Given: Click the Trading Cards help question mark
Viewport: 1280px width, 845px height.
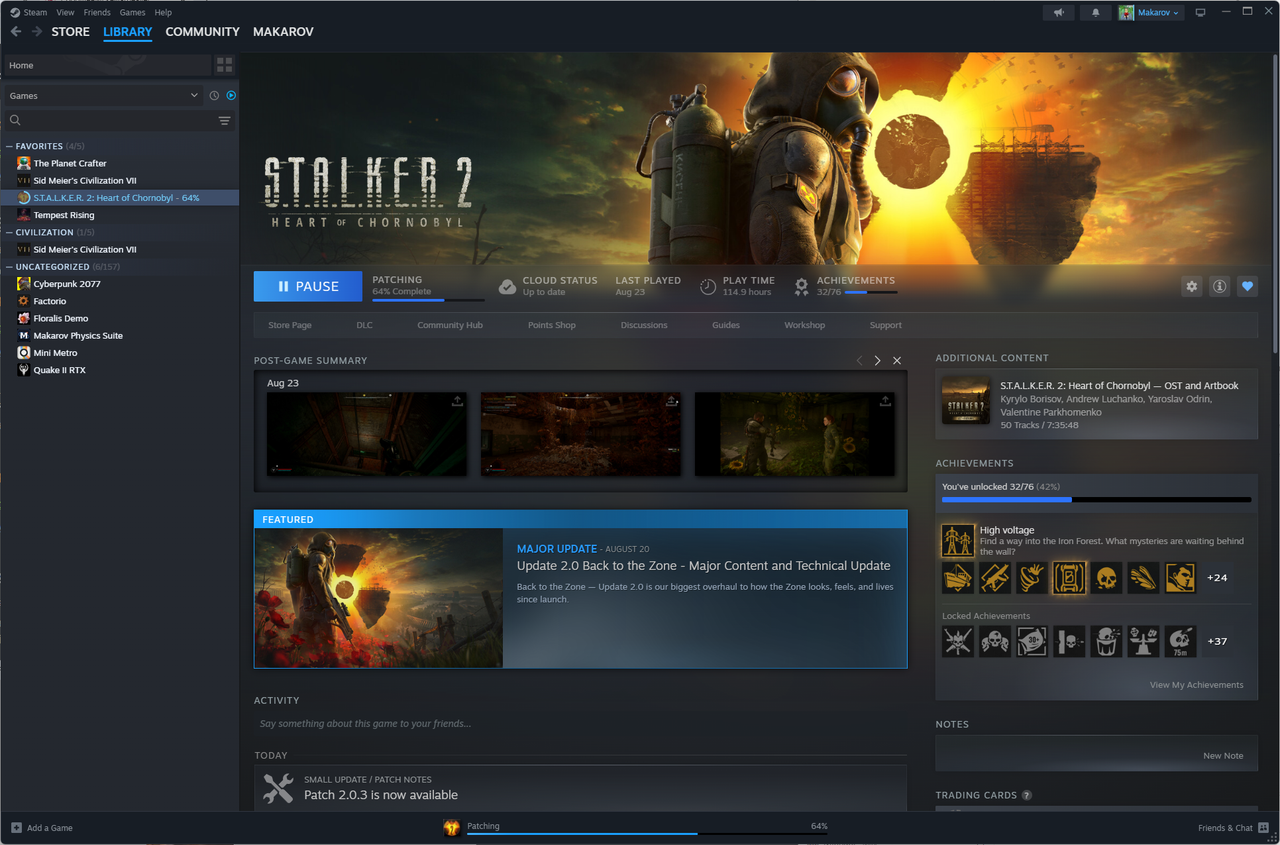Looking at the screenshot, I should (x=1026, y=795).
